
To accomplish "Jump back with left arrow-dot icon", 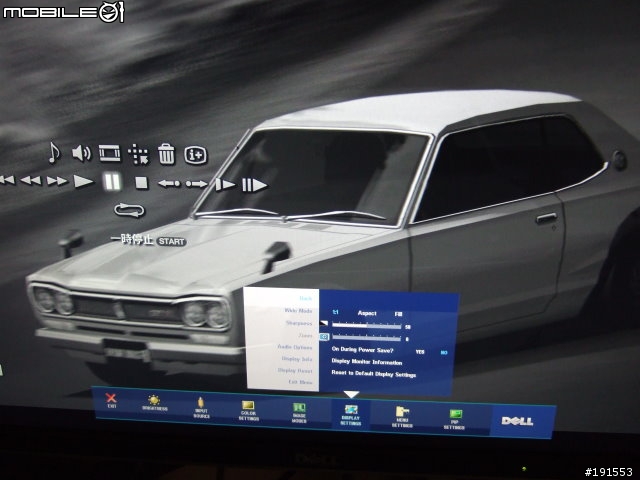I will (x=169, y=184).
